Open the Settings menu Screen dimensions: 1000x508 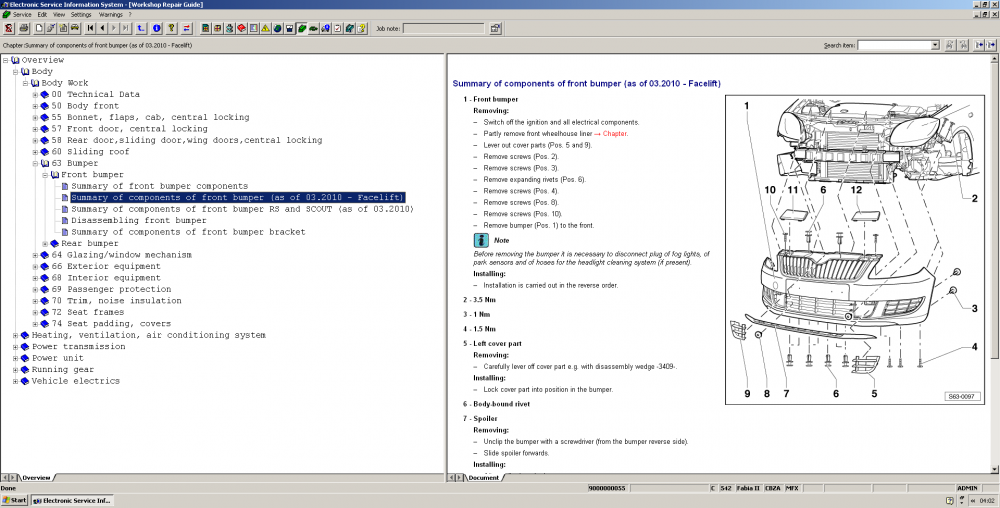(81, 14)
